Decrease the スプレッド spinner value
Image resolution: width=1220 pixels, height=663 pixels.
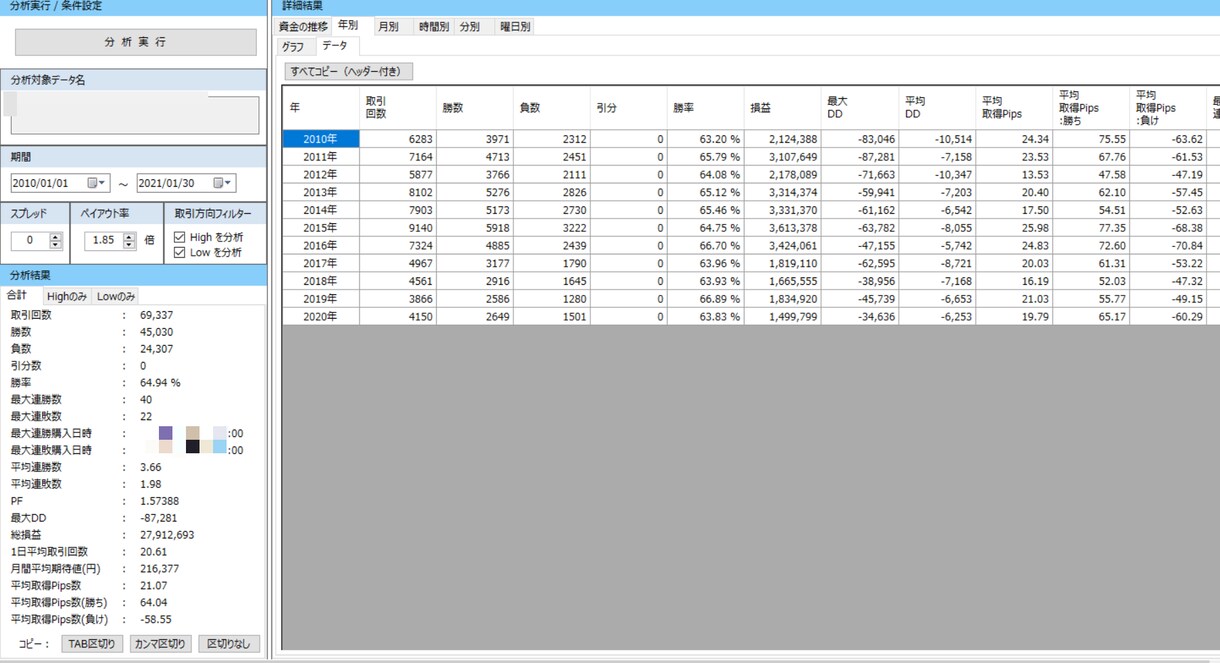pos(56,245)
